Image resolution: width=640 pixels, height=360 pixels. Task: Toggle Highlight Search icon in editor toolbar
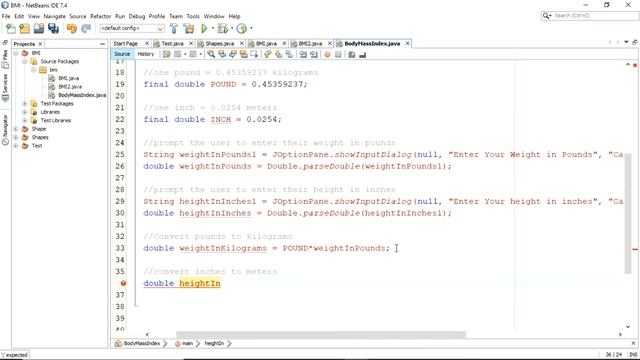[x=244, y=54]
